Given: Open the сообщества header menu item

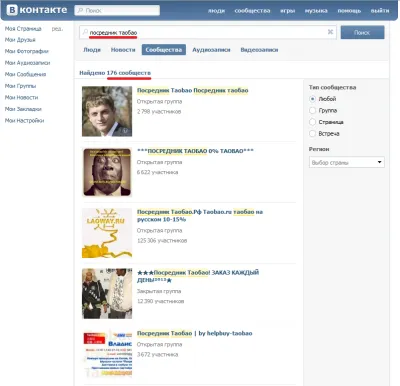Looking at the screenshot, I should [252, 11].
